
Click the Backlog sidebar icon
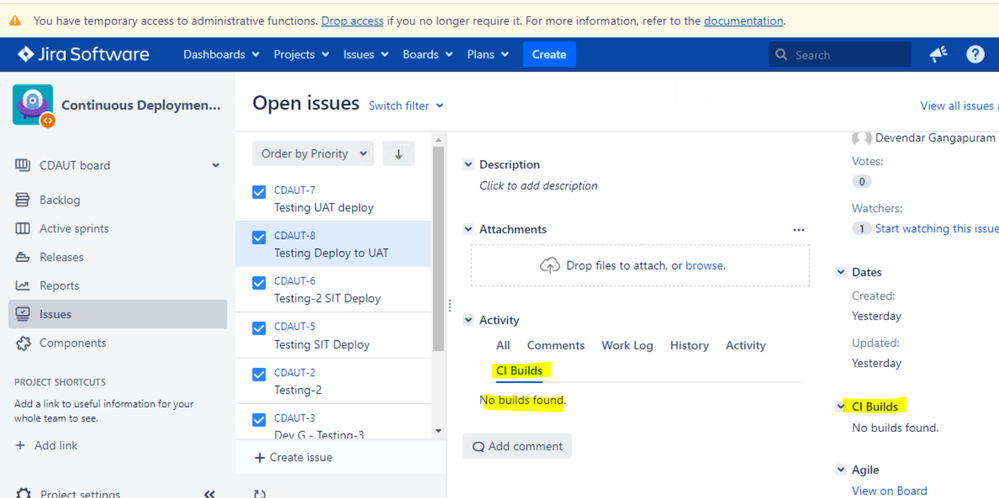click(22, 200)
